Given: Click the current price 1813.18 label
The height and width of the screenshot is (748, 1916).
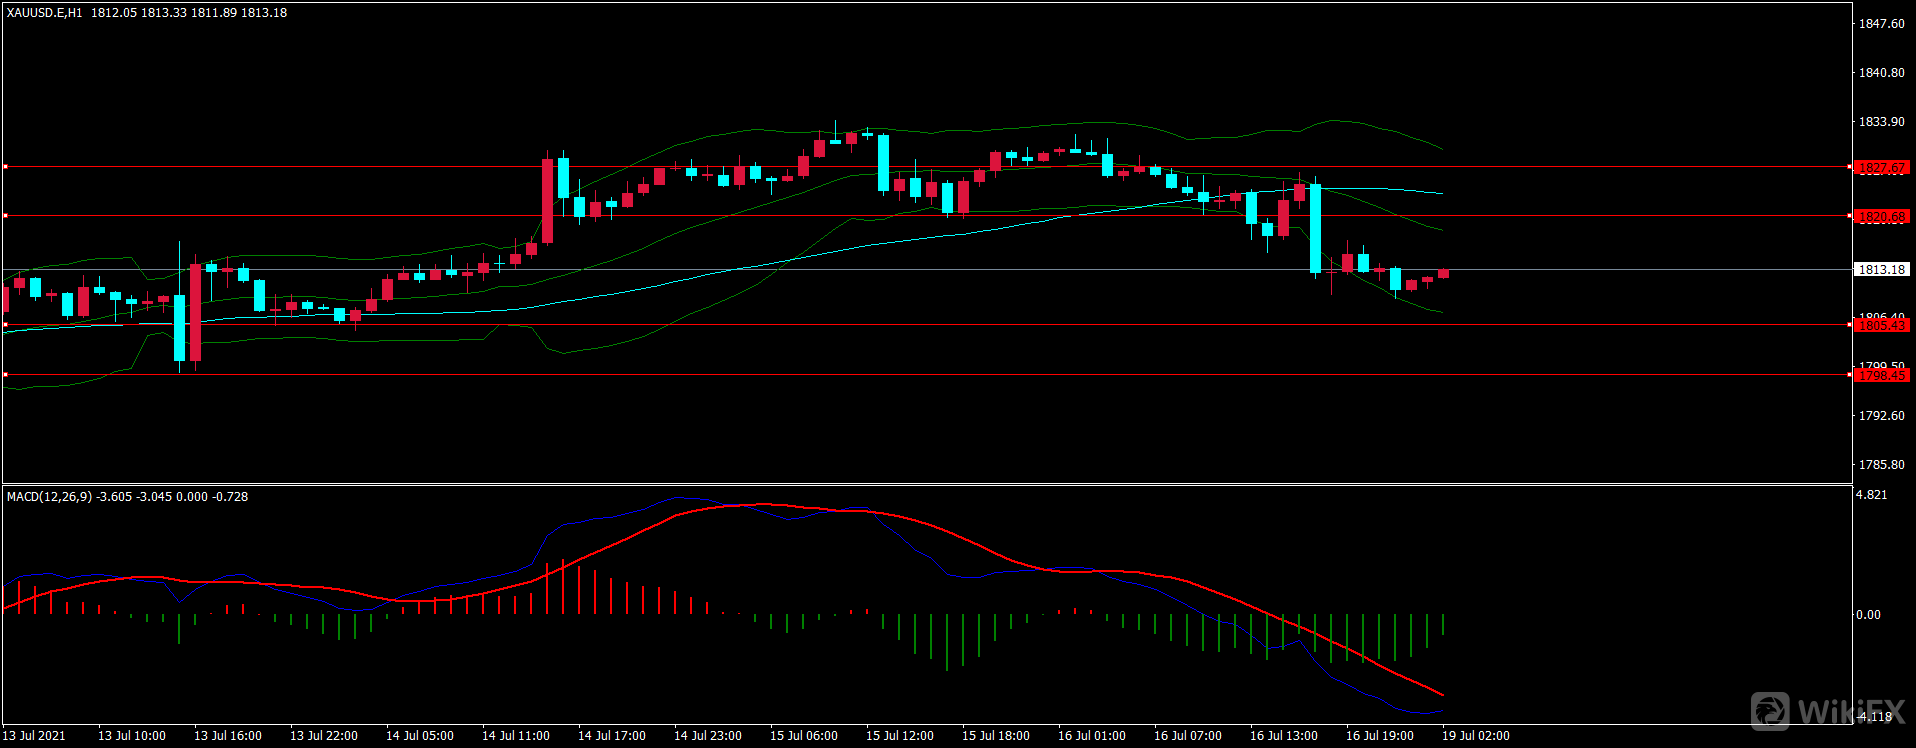Looking at the screenshot, I should point(1881,270).
